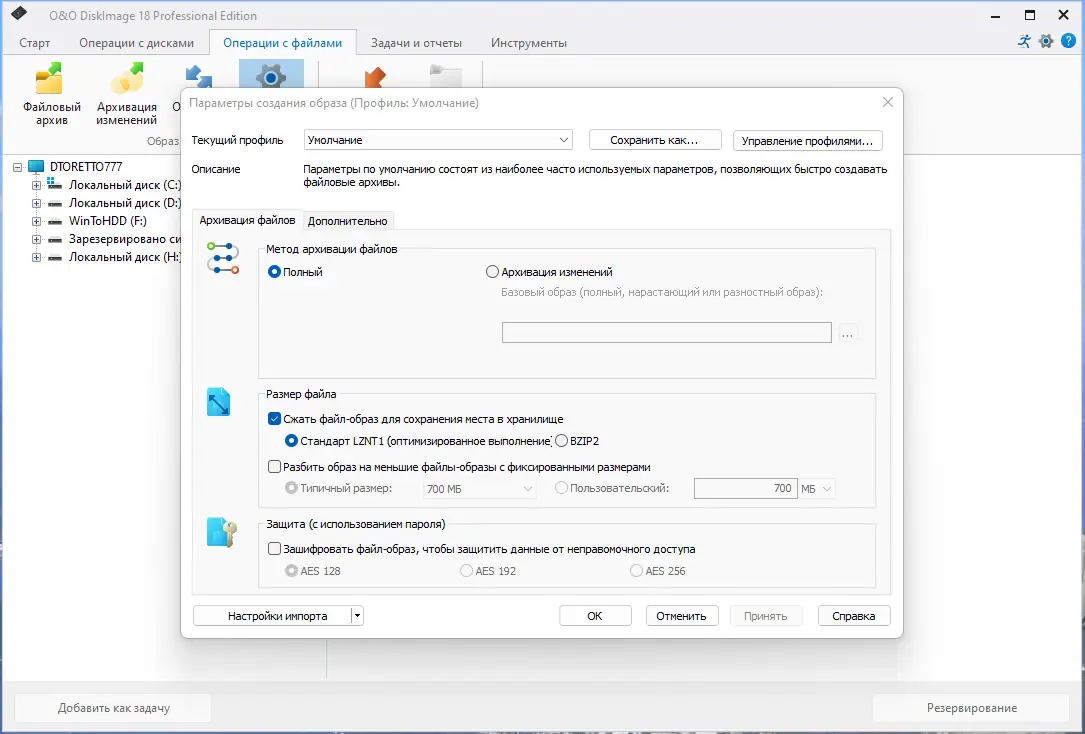1085x734 pixels.
Task: Click the browse button for базовый образ
Action: [x=847, y=332]
